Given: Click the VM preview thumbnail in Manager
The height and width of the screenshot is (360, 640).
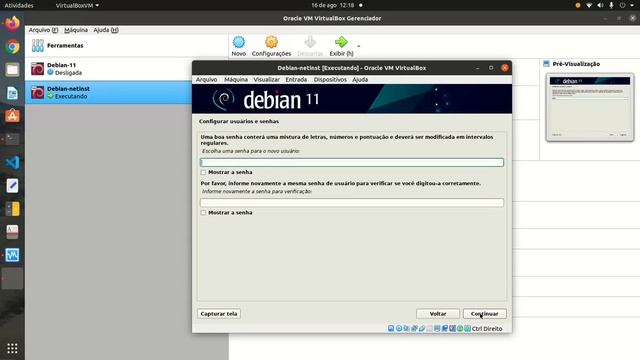Looking at the screenshot, I should point(590,107).
